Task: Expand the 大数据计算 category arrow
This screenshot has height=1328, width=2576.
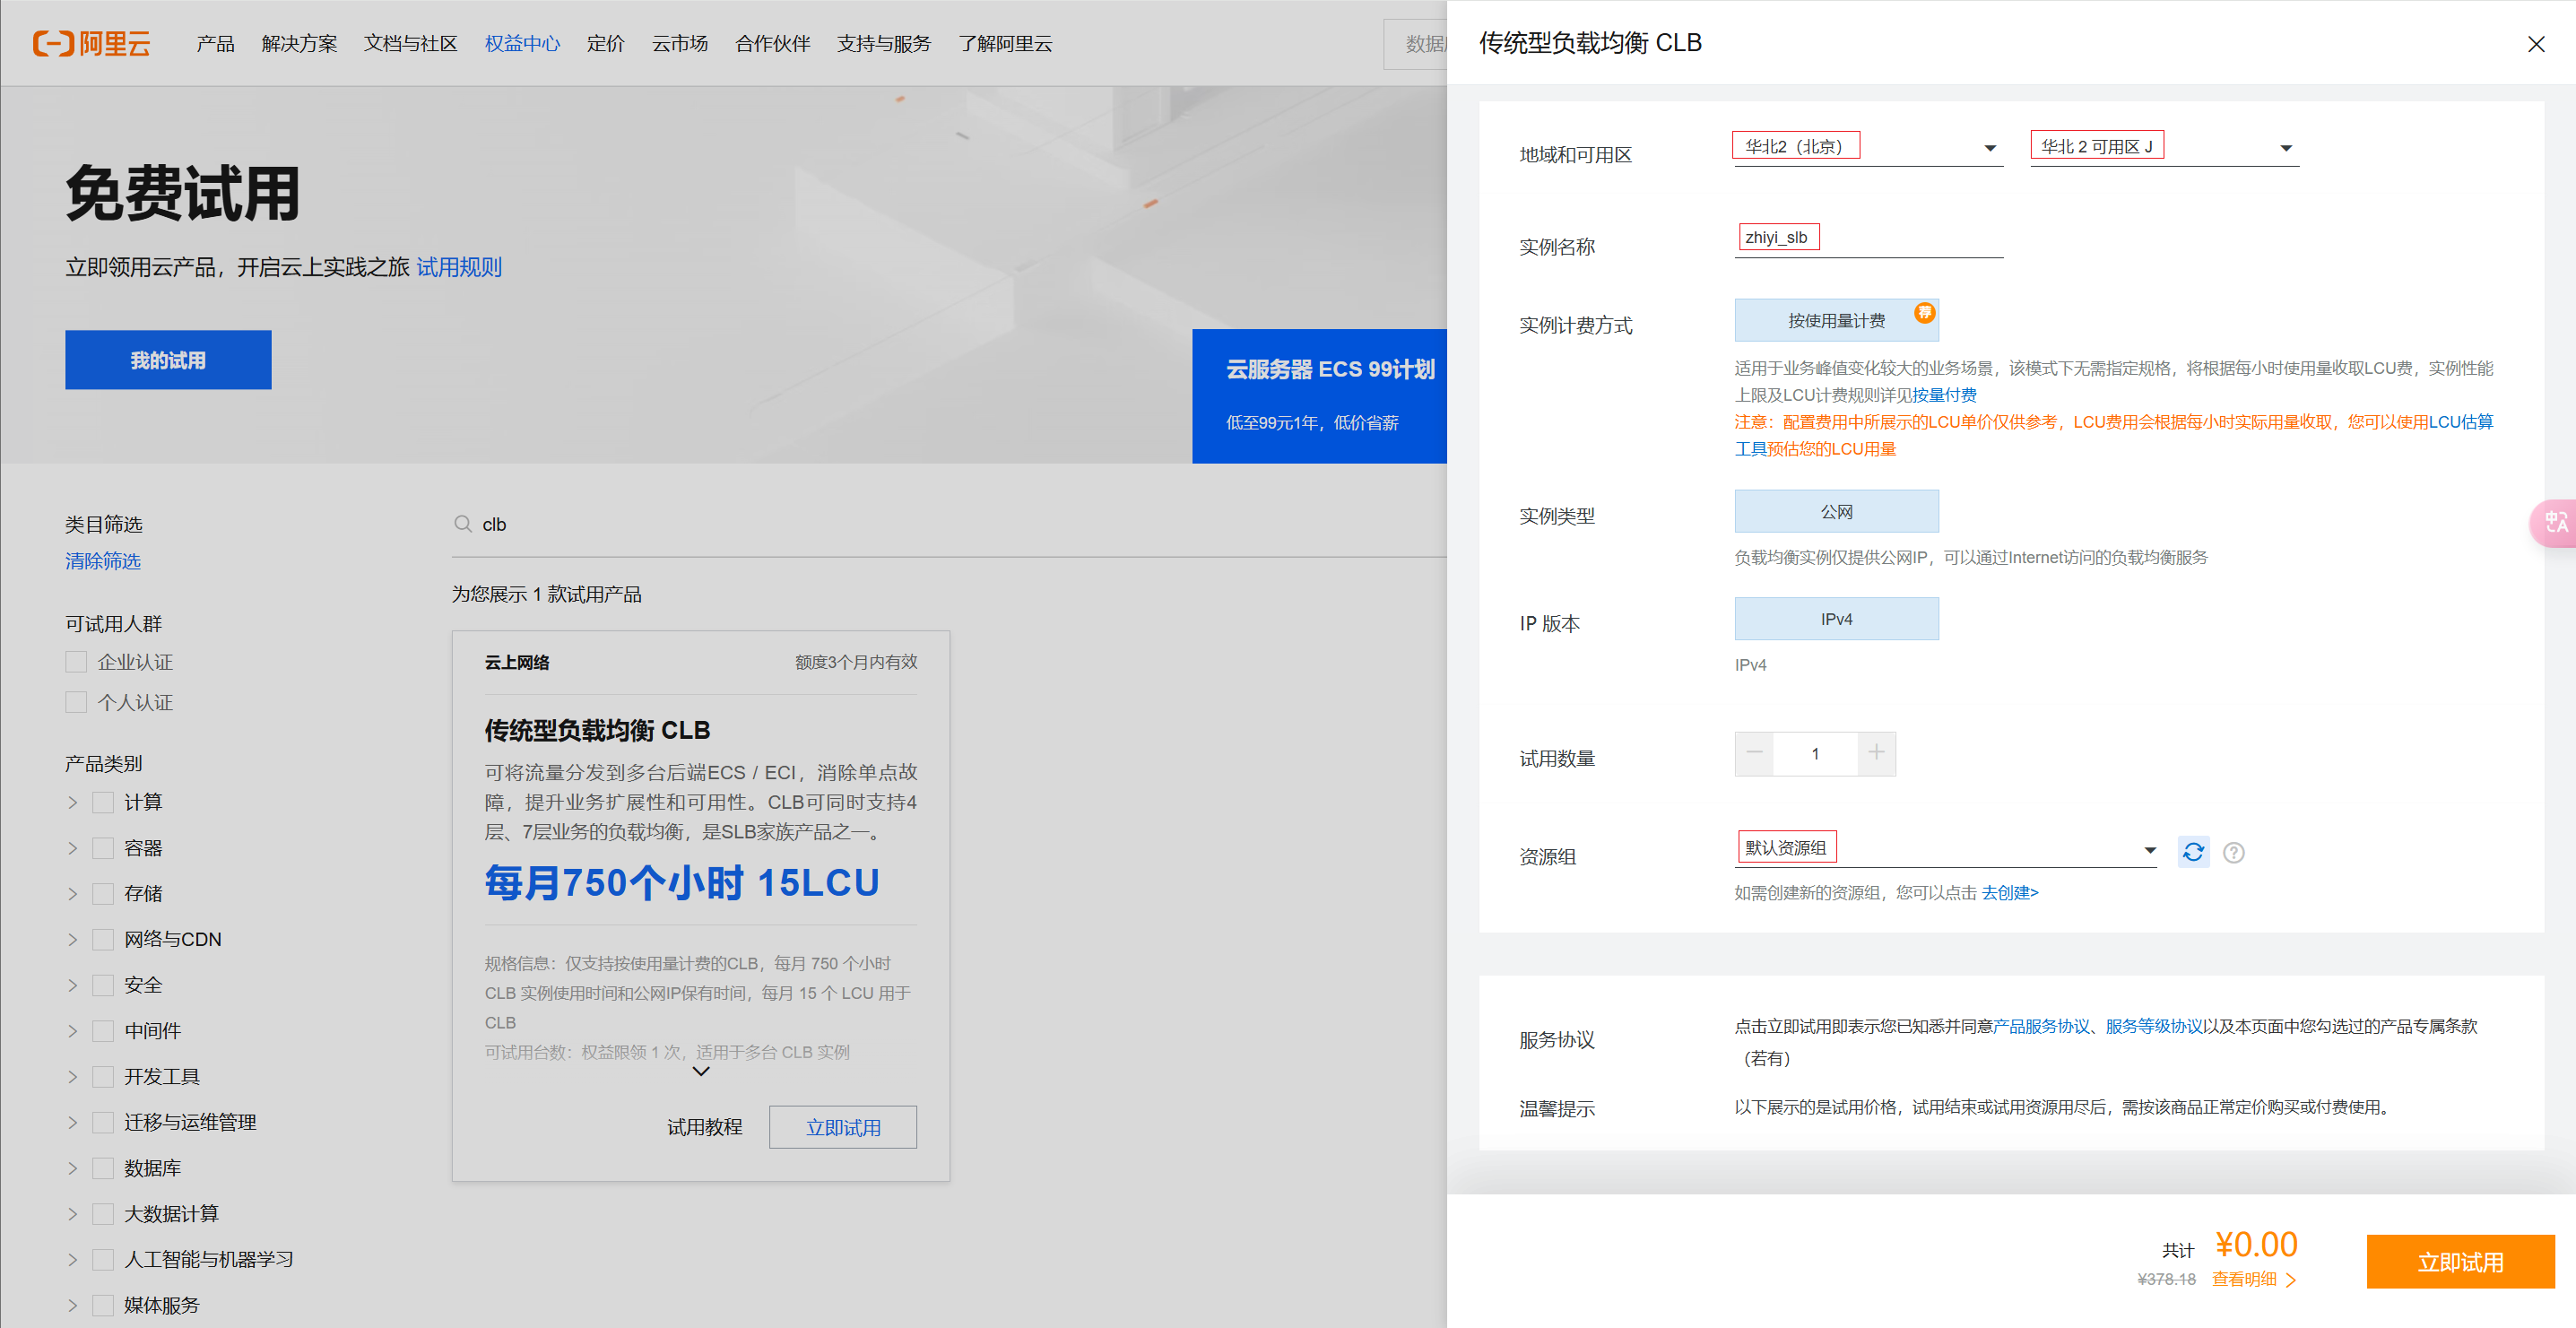Action: coord(72,1213)
